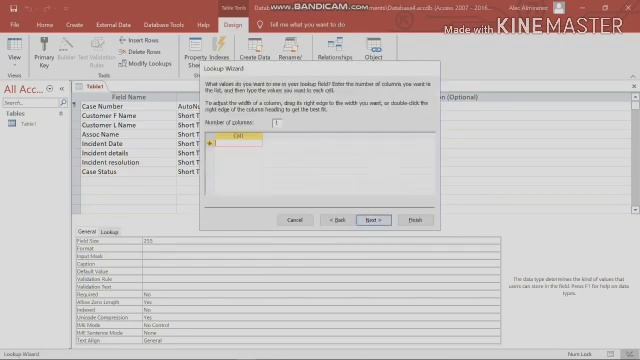Select the Design ribbon tab
Viewport: 640px width, 360px height.
(x=233, y=25)
